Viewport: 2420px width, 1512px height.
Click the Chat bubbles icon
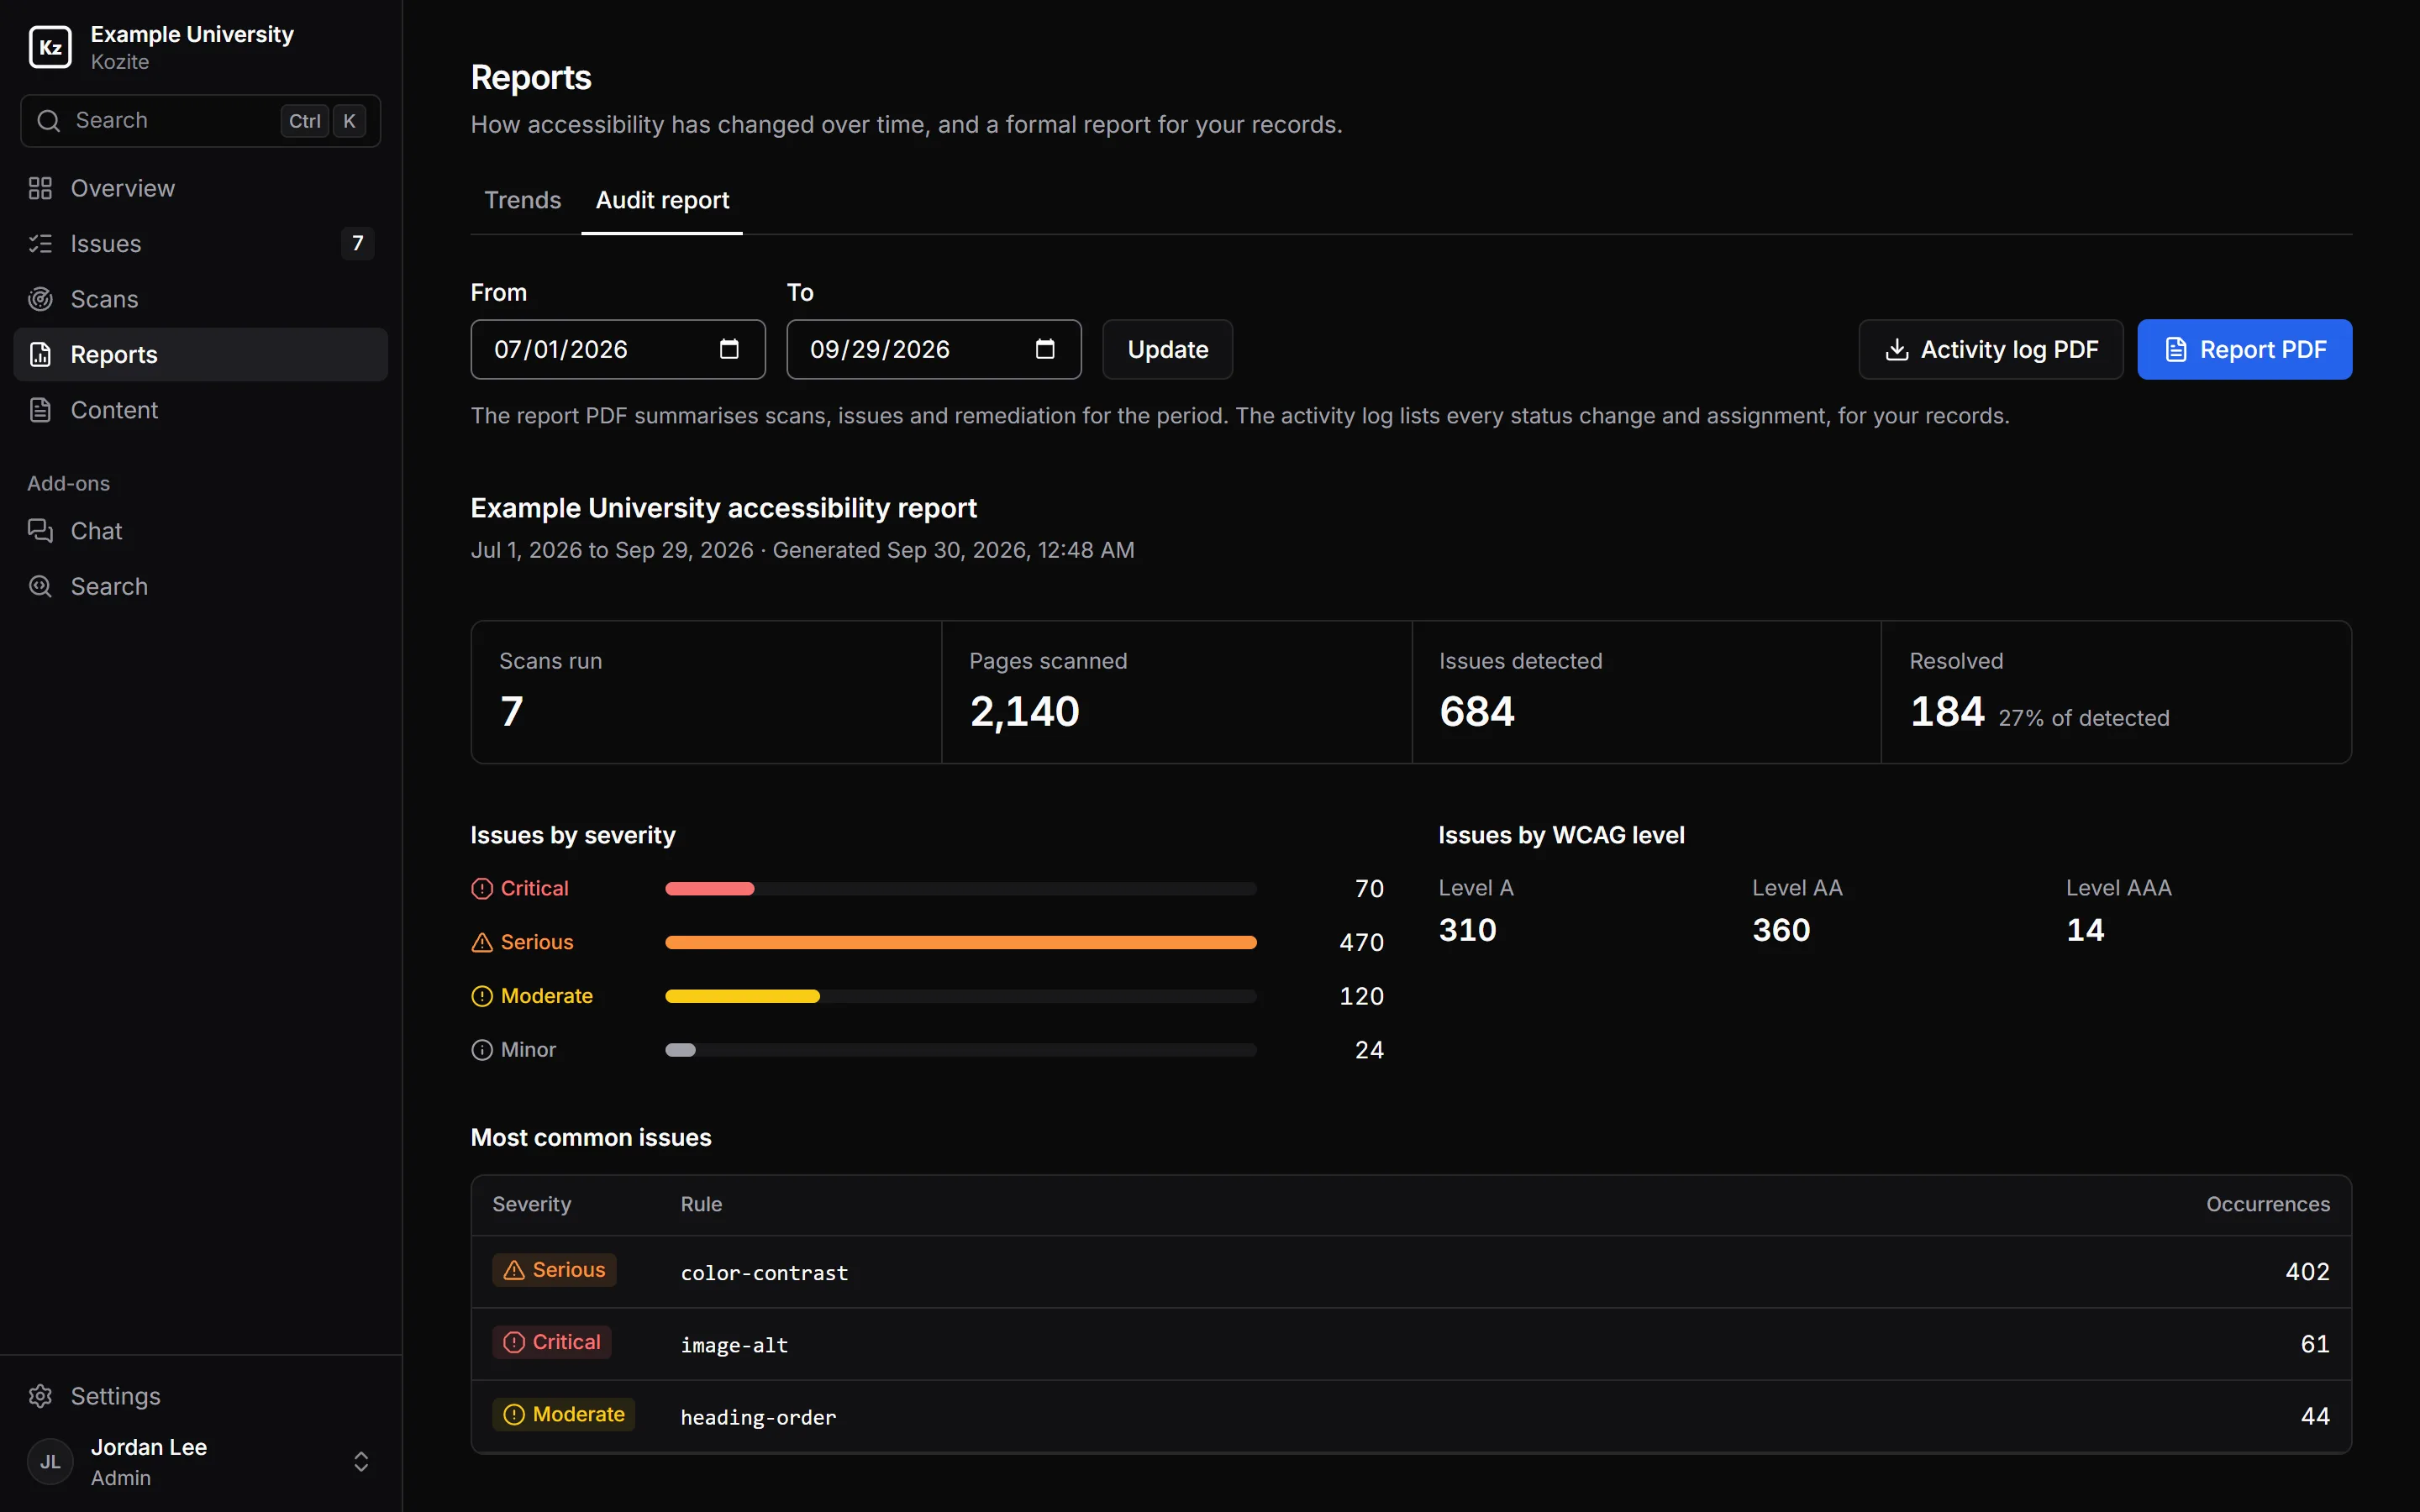pos(40,531)
